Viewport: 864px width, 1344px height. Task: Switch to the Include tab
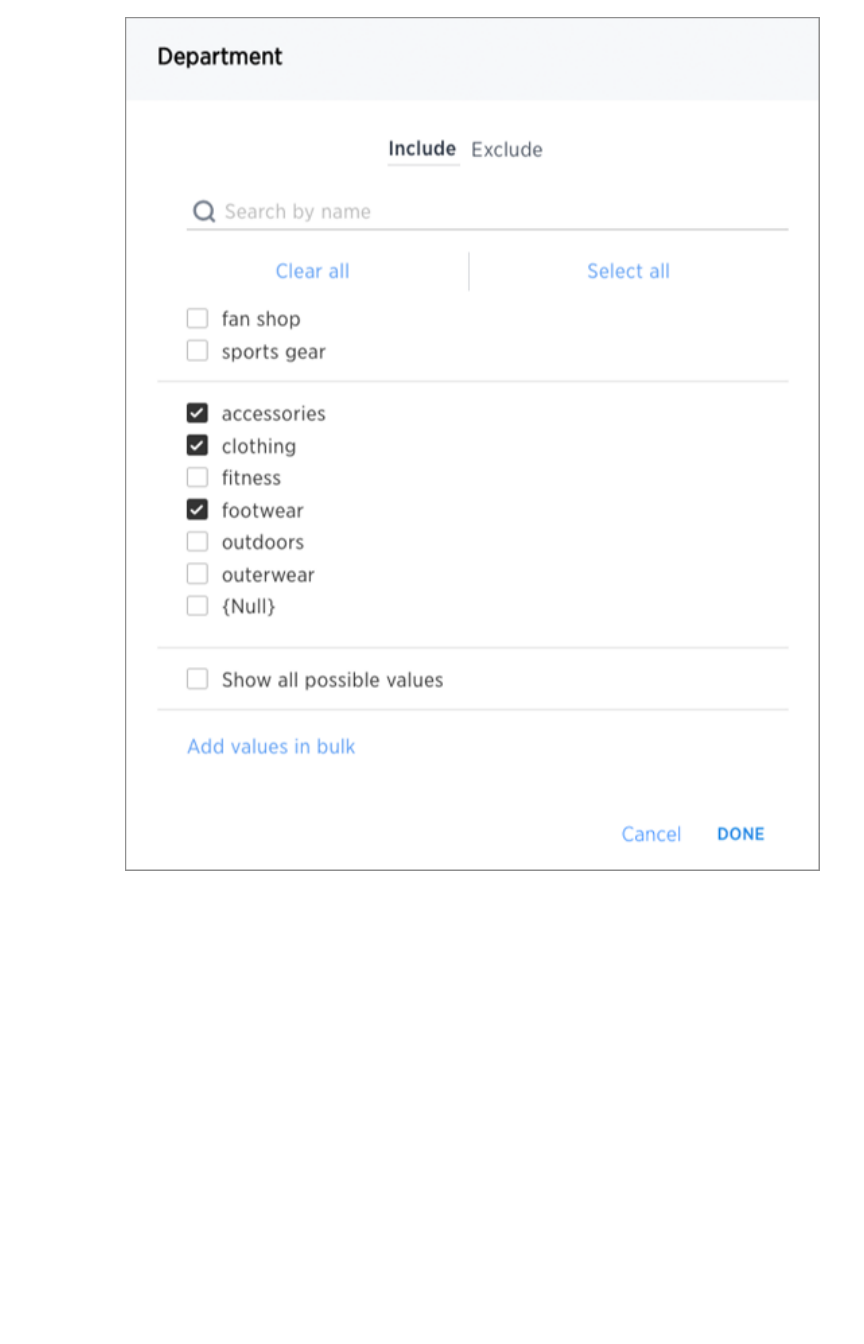[422, 149]
